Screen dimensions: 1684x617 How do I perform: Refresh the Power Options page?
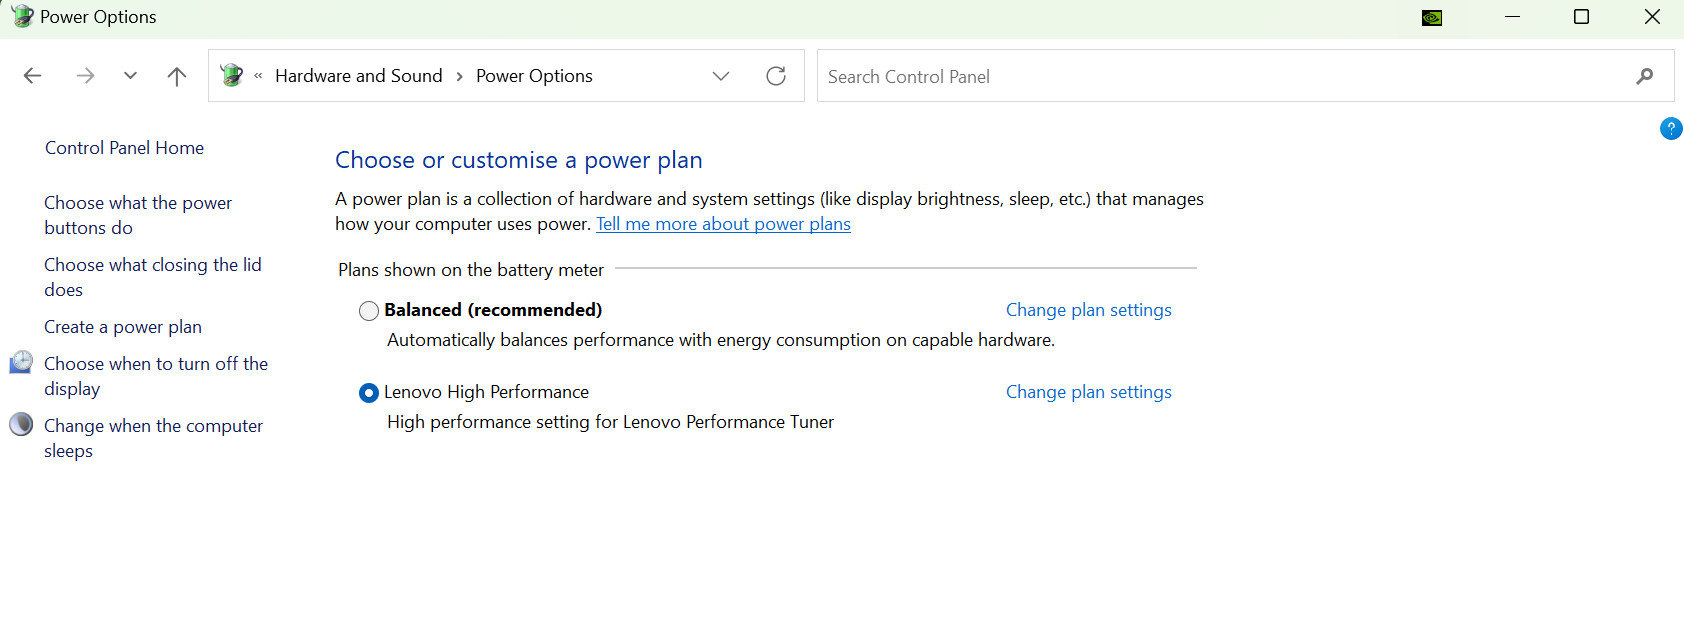click(776, 76)
